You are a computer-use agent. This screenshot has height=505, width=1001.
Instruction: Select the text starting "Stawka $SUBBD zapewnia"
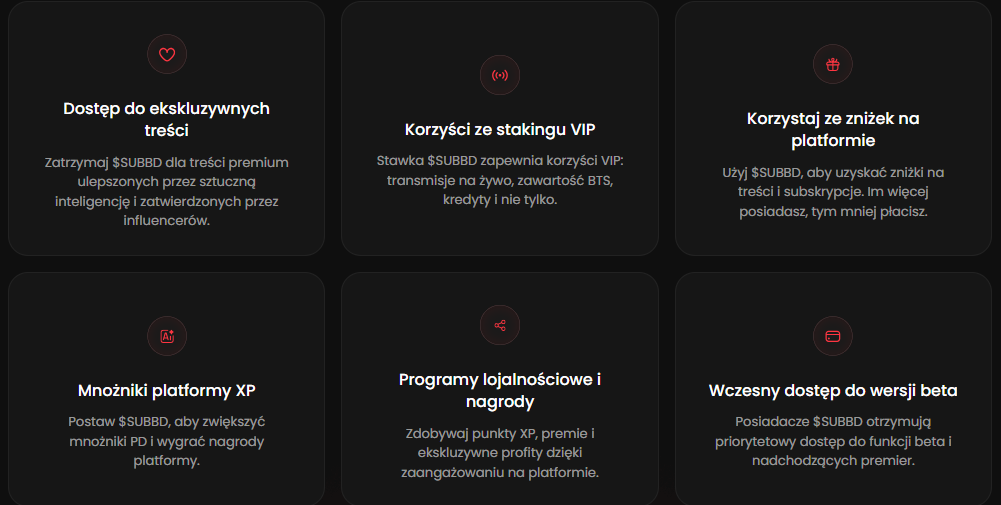tap(500, 180)
